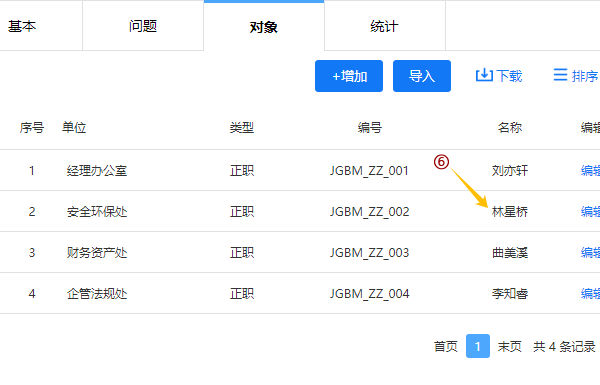Viewport: 600px width, 385px height.
Task: Go to the 统计 tab
Action: click(385, 26)
